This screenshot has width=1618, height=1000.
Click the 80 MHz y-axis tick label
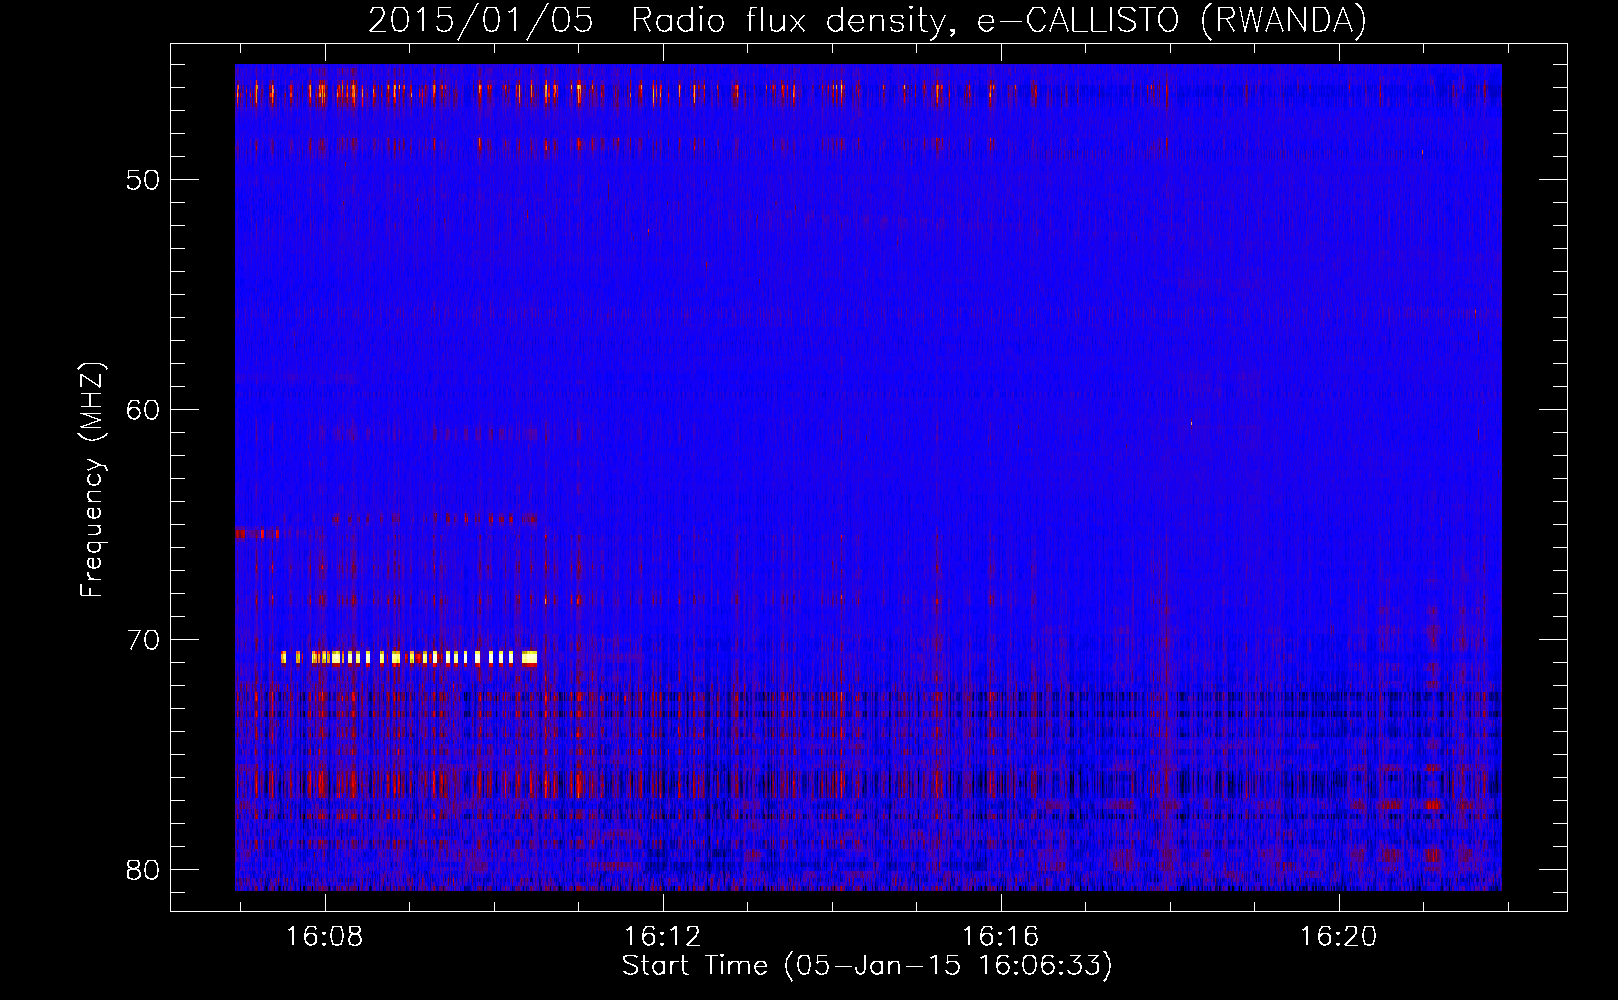click(143, 870)
